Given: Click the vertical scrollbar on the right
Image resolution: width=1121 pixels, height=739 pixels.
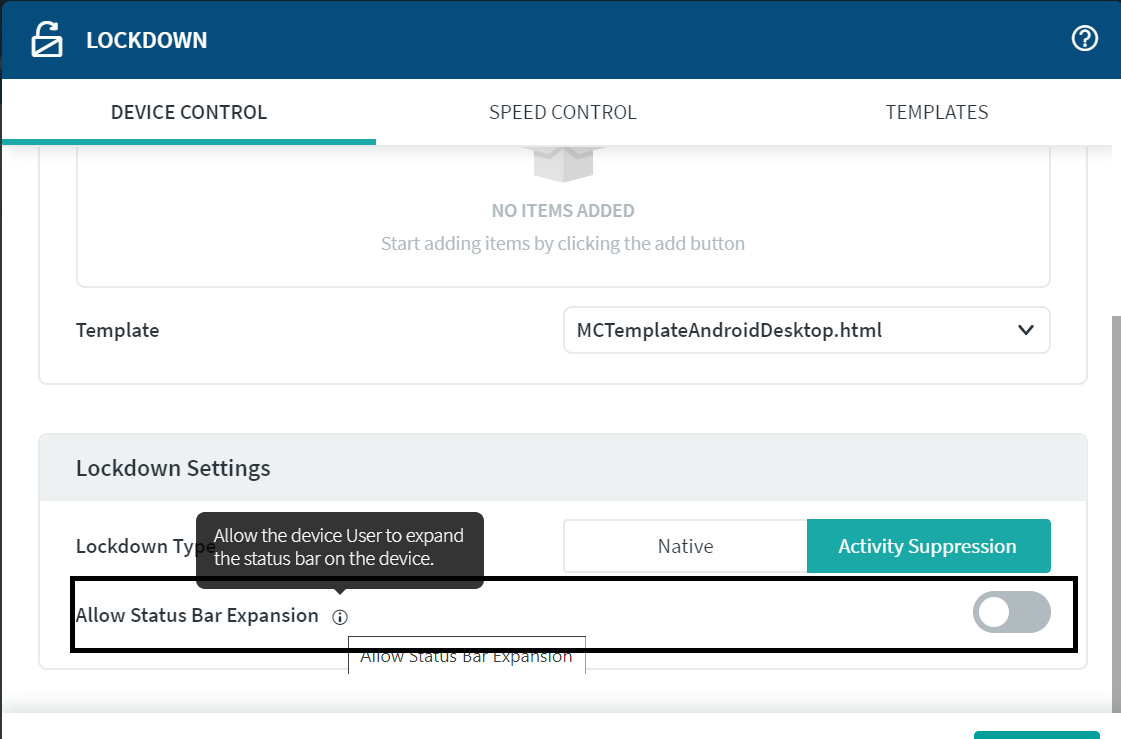Looking at the screenshot, I should click(1115, 500).
